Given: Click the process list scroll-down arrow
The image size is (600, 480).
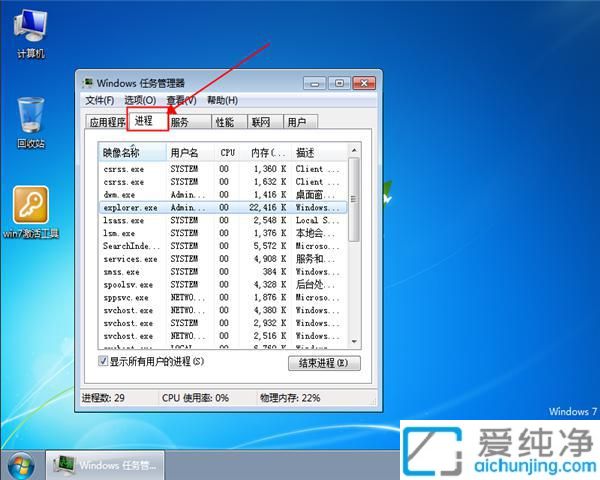Looking at the screenshot, I should (x=354, y=341).
